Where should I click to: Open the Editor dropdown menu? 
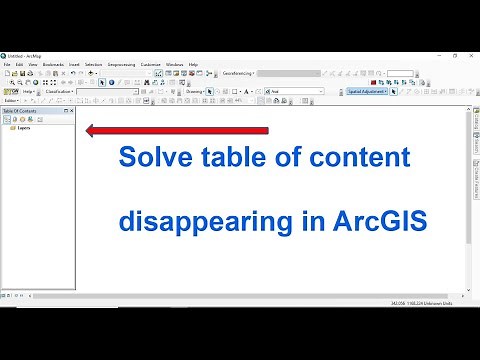coord(12,100)
